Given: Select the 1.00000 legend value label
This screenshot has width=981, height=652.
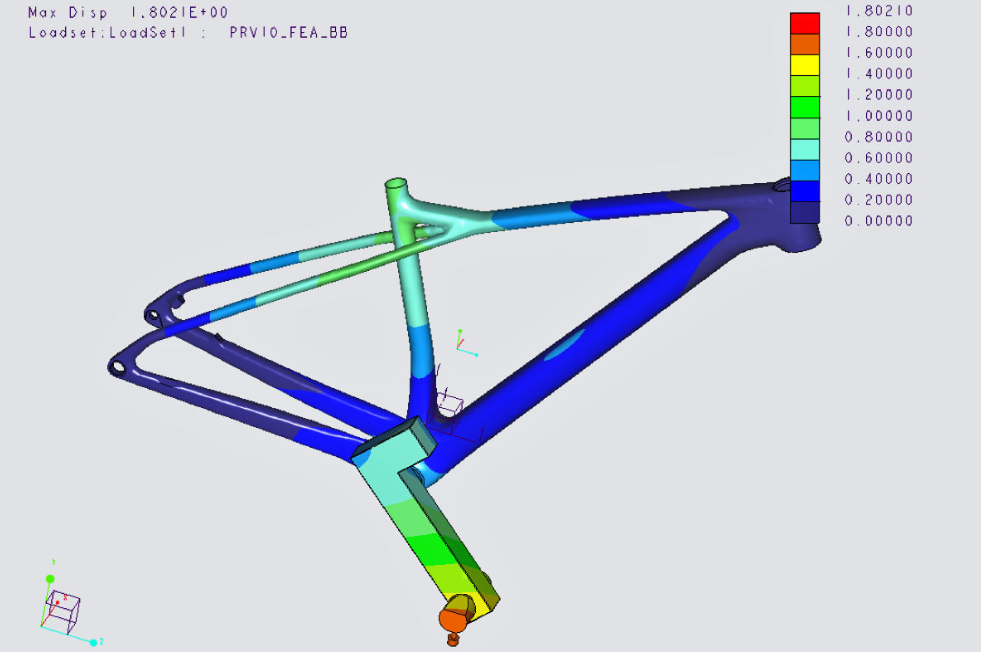Looking at the screenshot, I should (x=879, y=116).
